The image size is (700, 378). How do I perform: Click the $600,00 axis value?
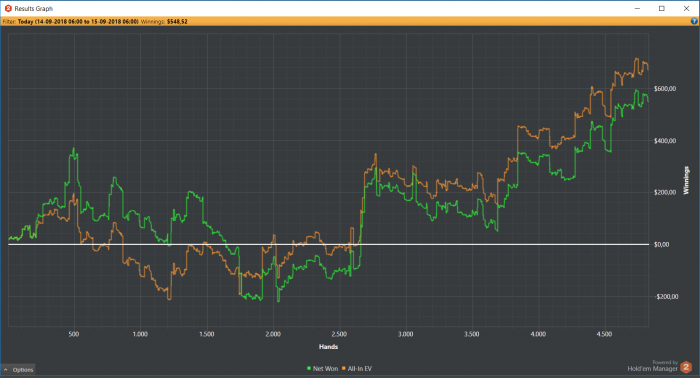pyautogui.click(x=665, y=89)
